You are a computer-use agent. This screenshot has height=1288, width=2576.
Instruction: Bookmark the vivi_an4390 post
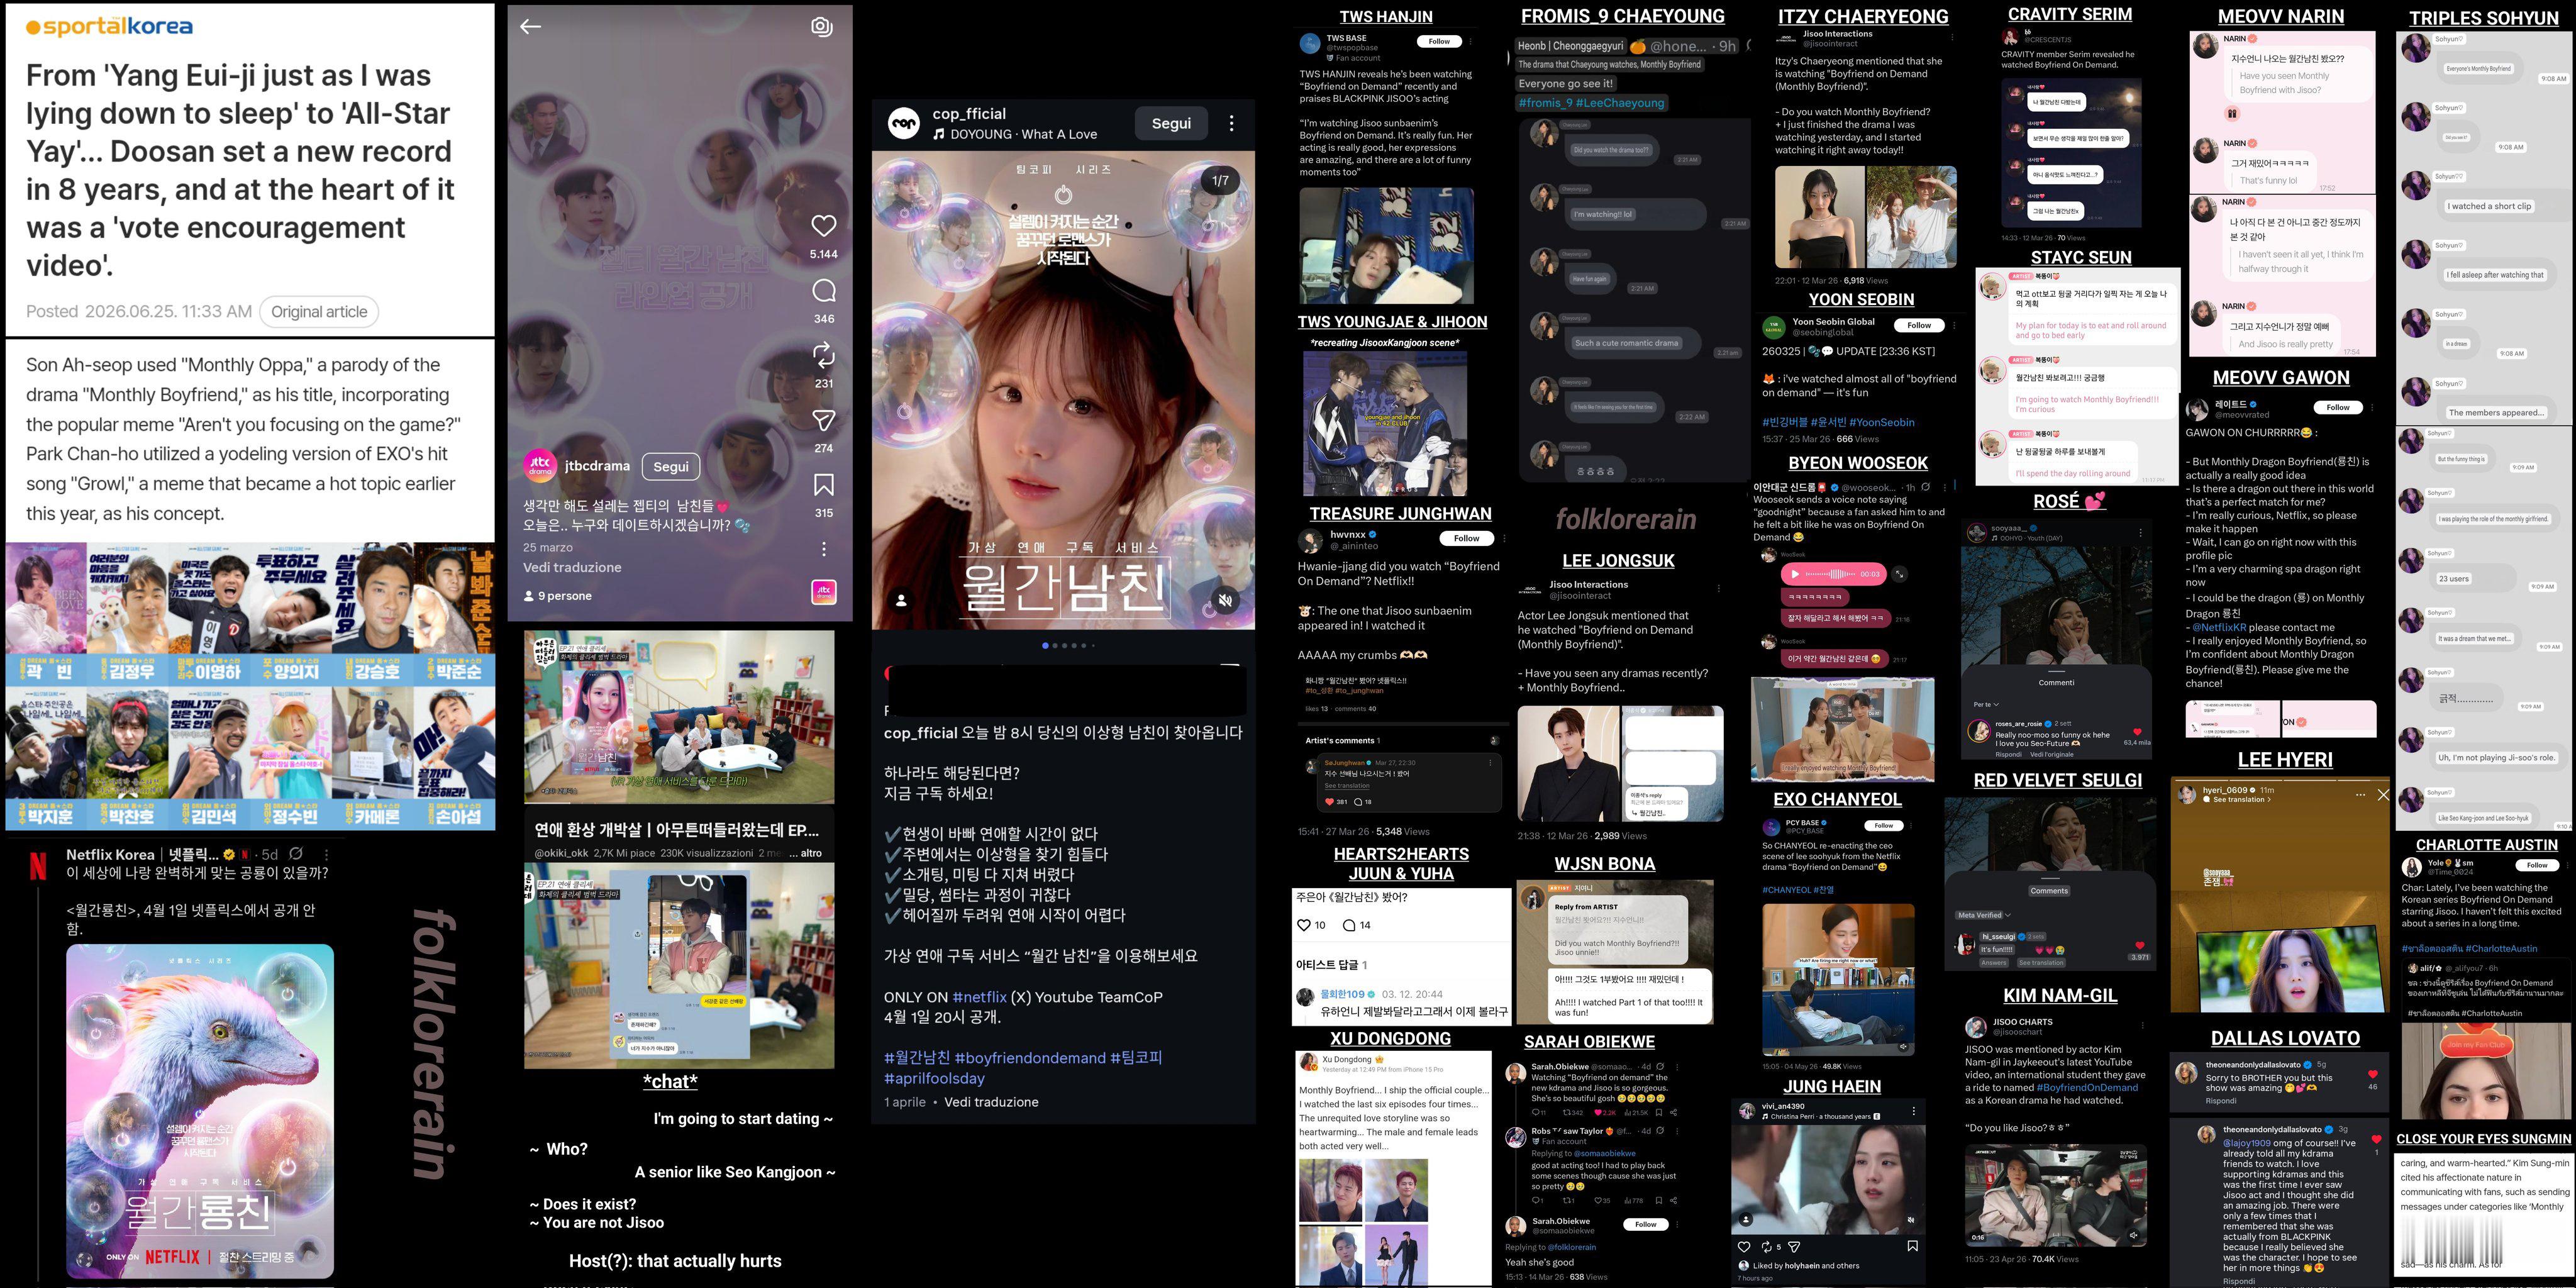coord(1912,1246)
